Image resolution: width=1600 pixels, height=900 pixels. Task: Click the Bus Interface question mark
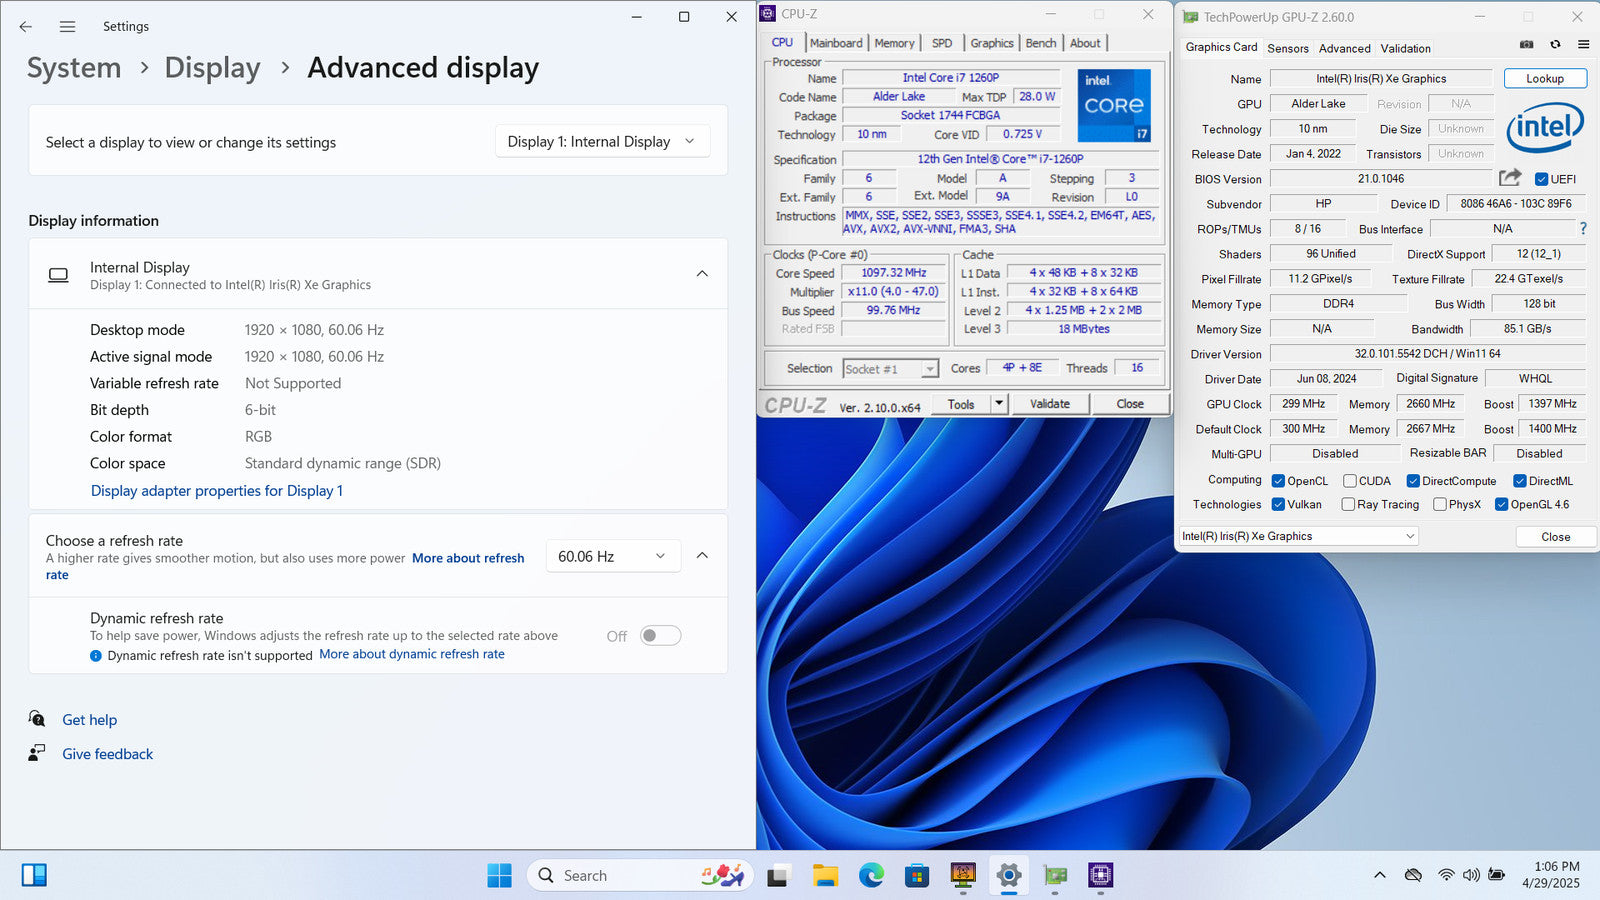point(1583,229)
